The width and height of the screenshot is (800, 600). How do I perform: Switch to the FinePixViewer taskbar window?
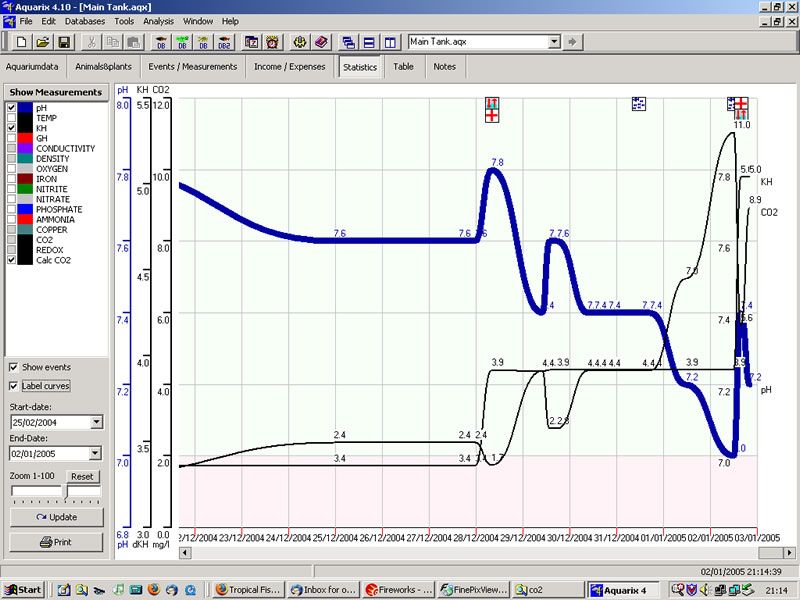pos(473,590)
